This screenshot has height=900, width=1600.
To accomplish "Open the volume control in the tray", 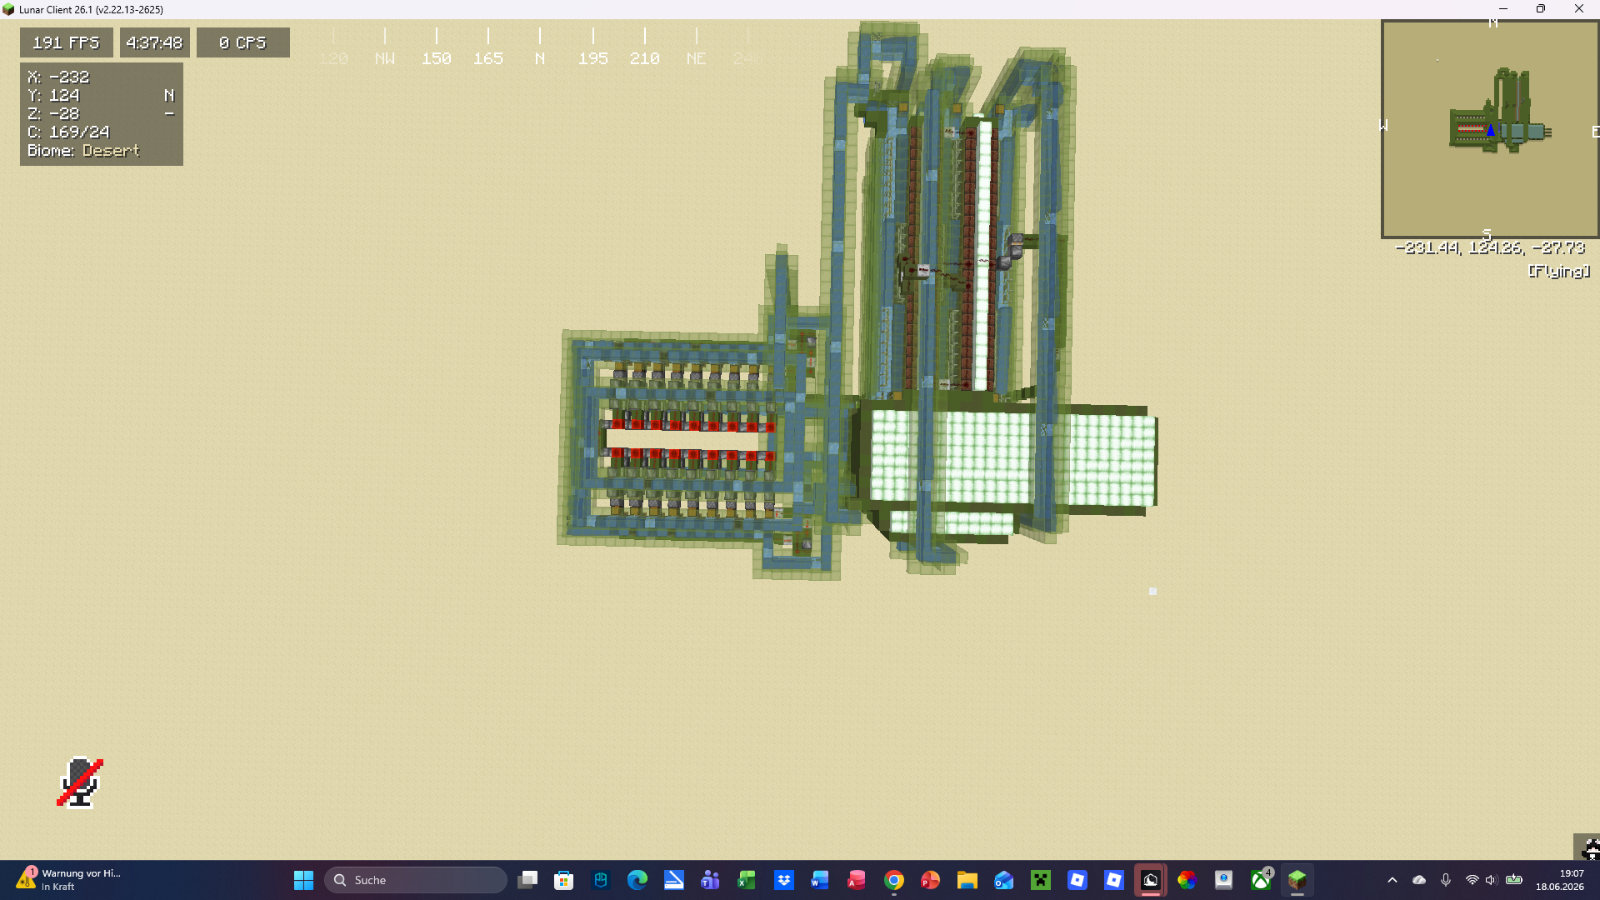I will pyautogui.click(x=1491, y=880).
